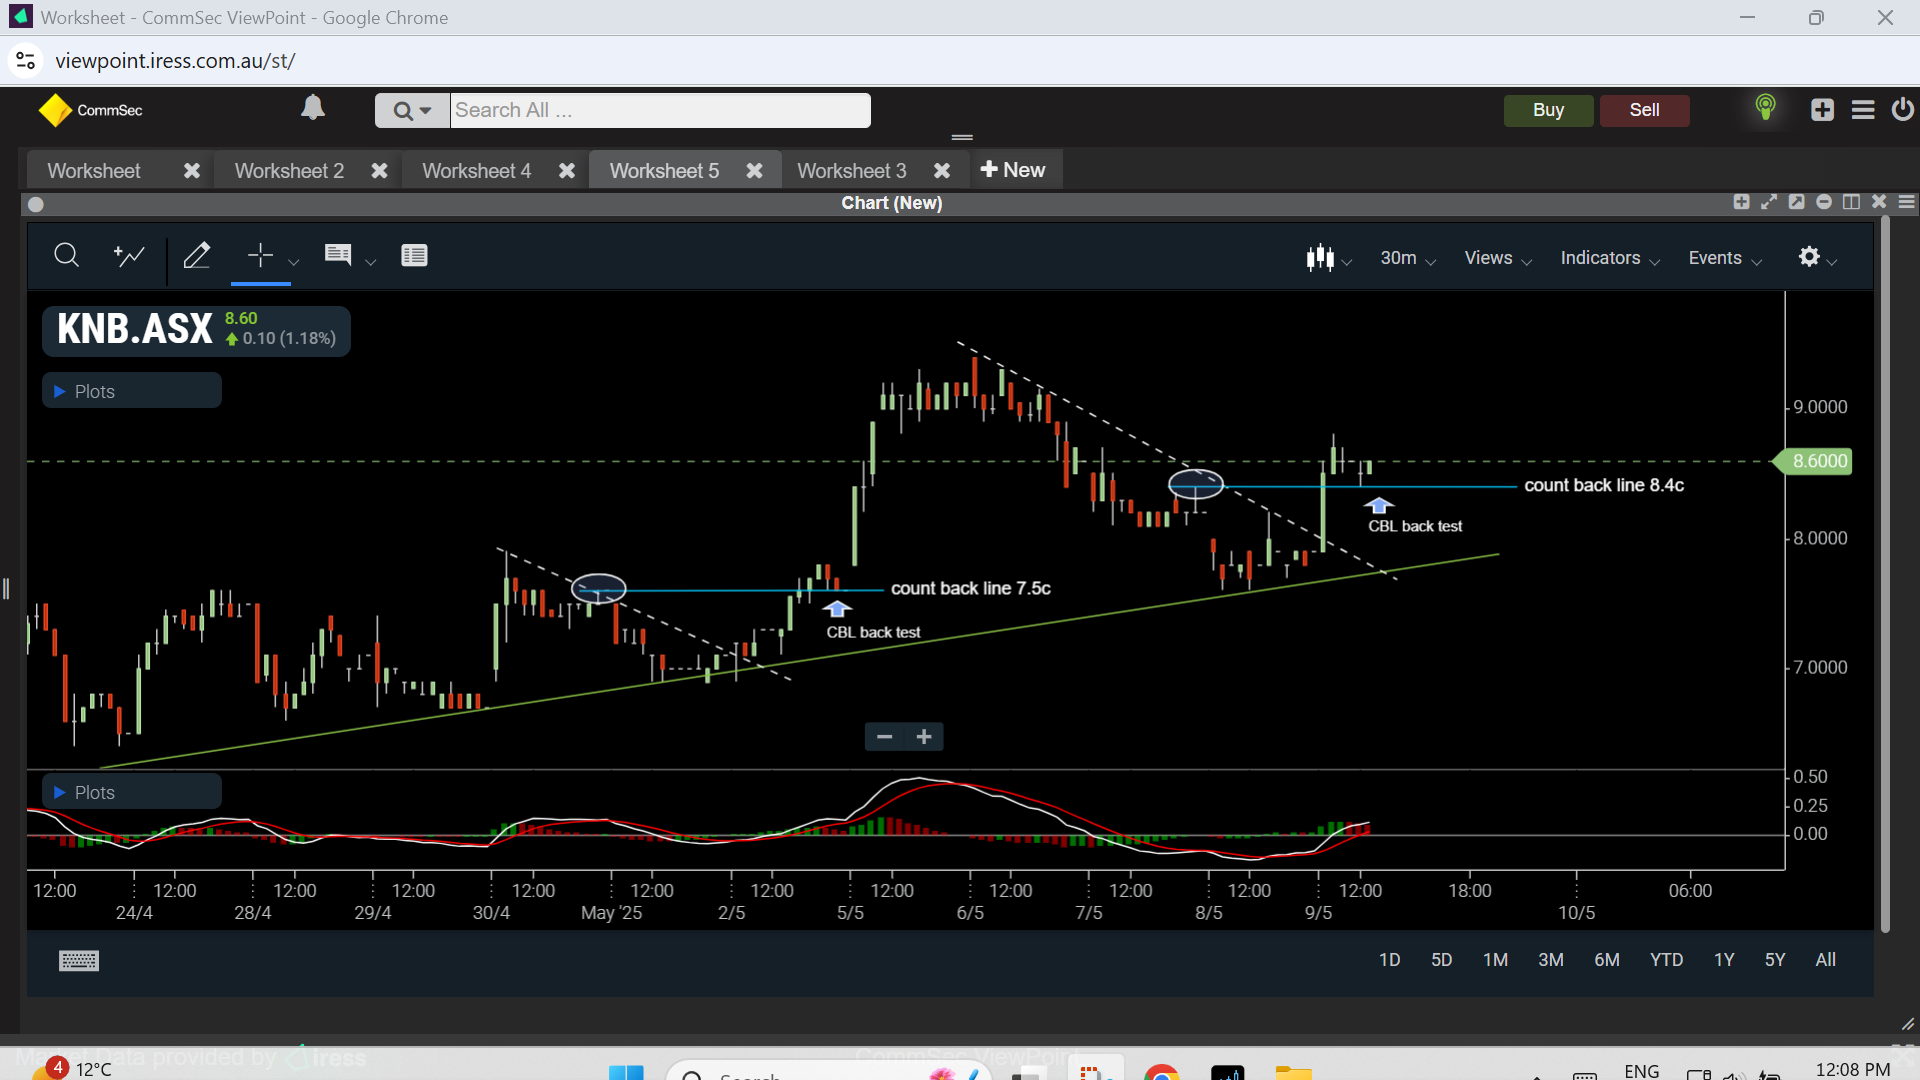Open candlestick chart type dropdown
1920x1080 pixels.
coord(1329,258)
